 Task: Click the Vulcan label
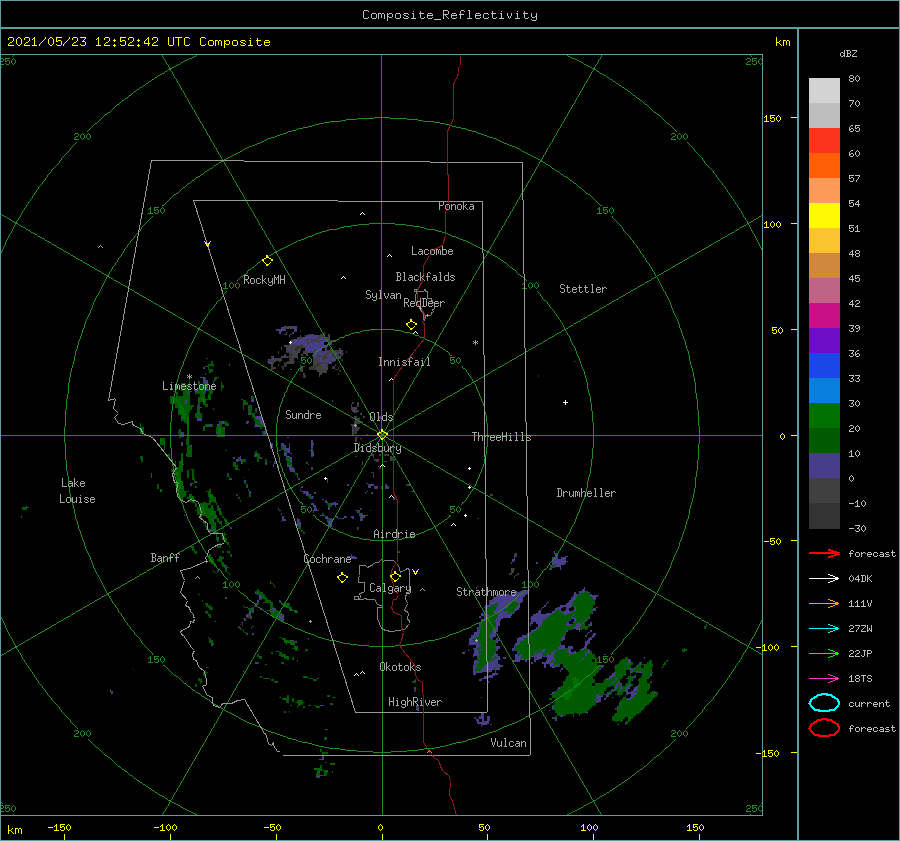click(x=508, y=743)
